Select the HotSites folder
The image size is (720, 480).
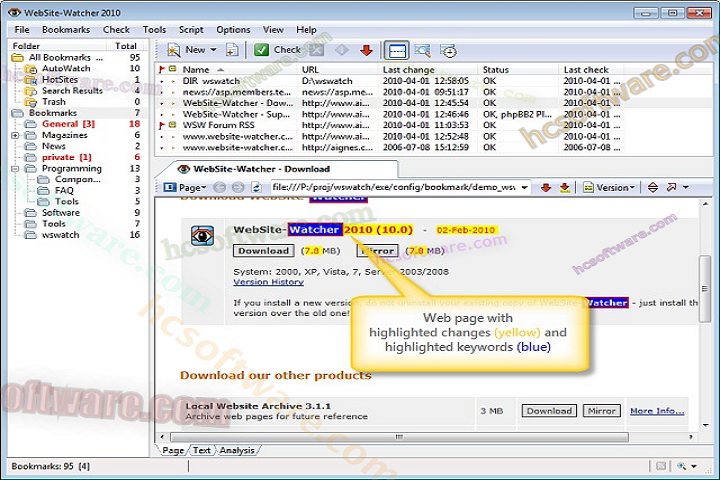60,79
